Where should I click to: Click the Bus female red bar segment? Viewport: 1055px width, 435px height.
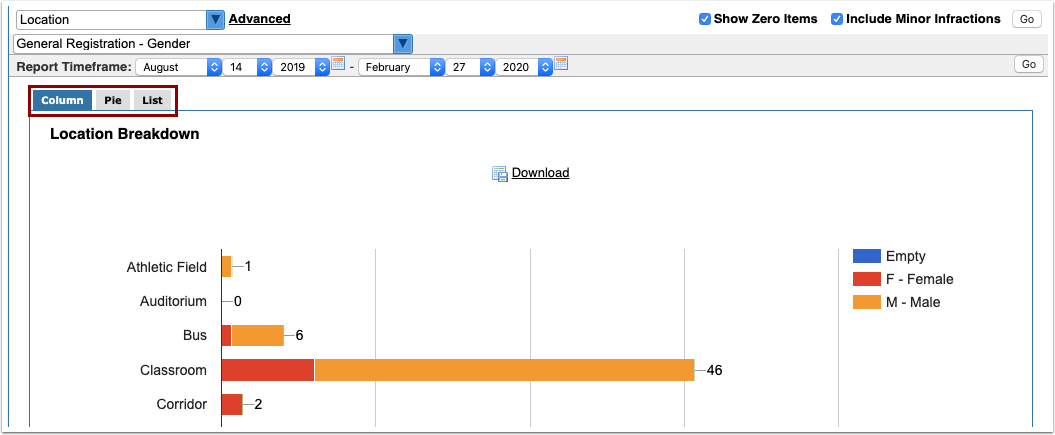pyautogui.click(x=227, y=335)
